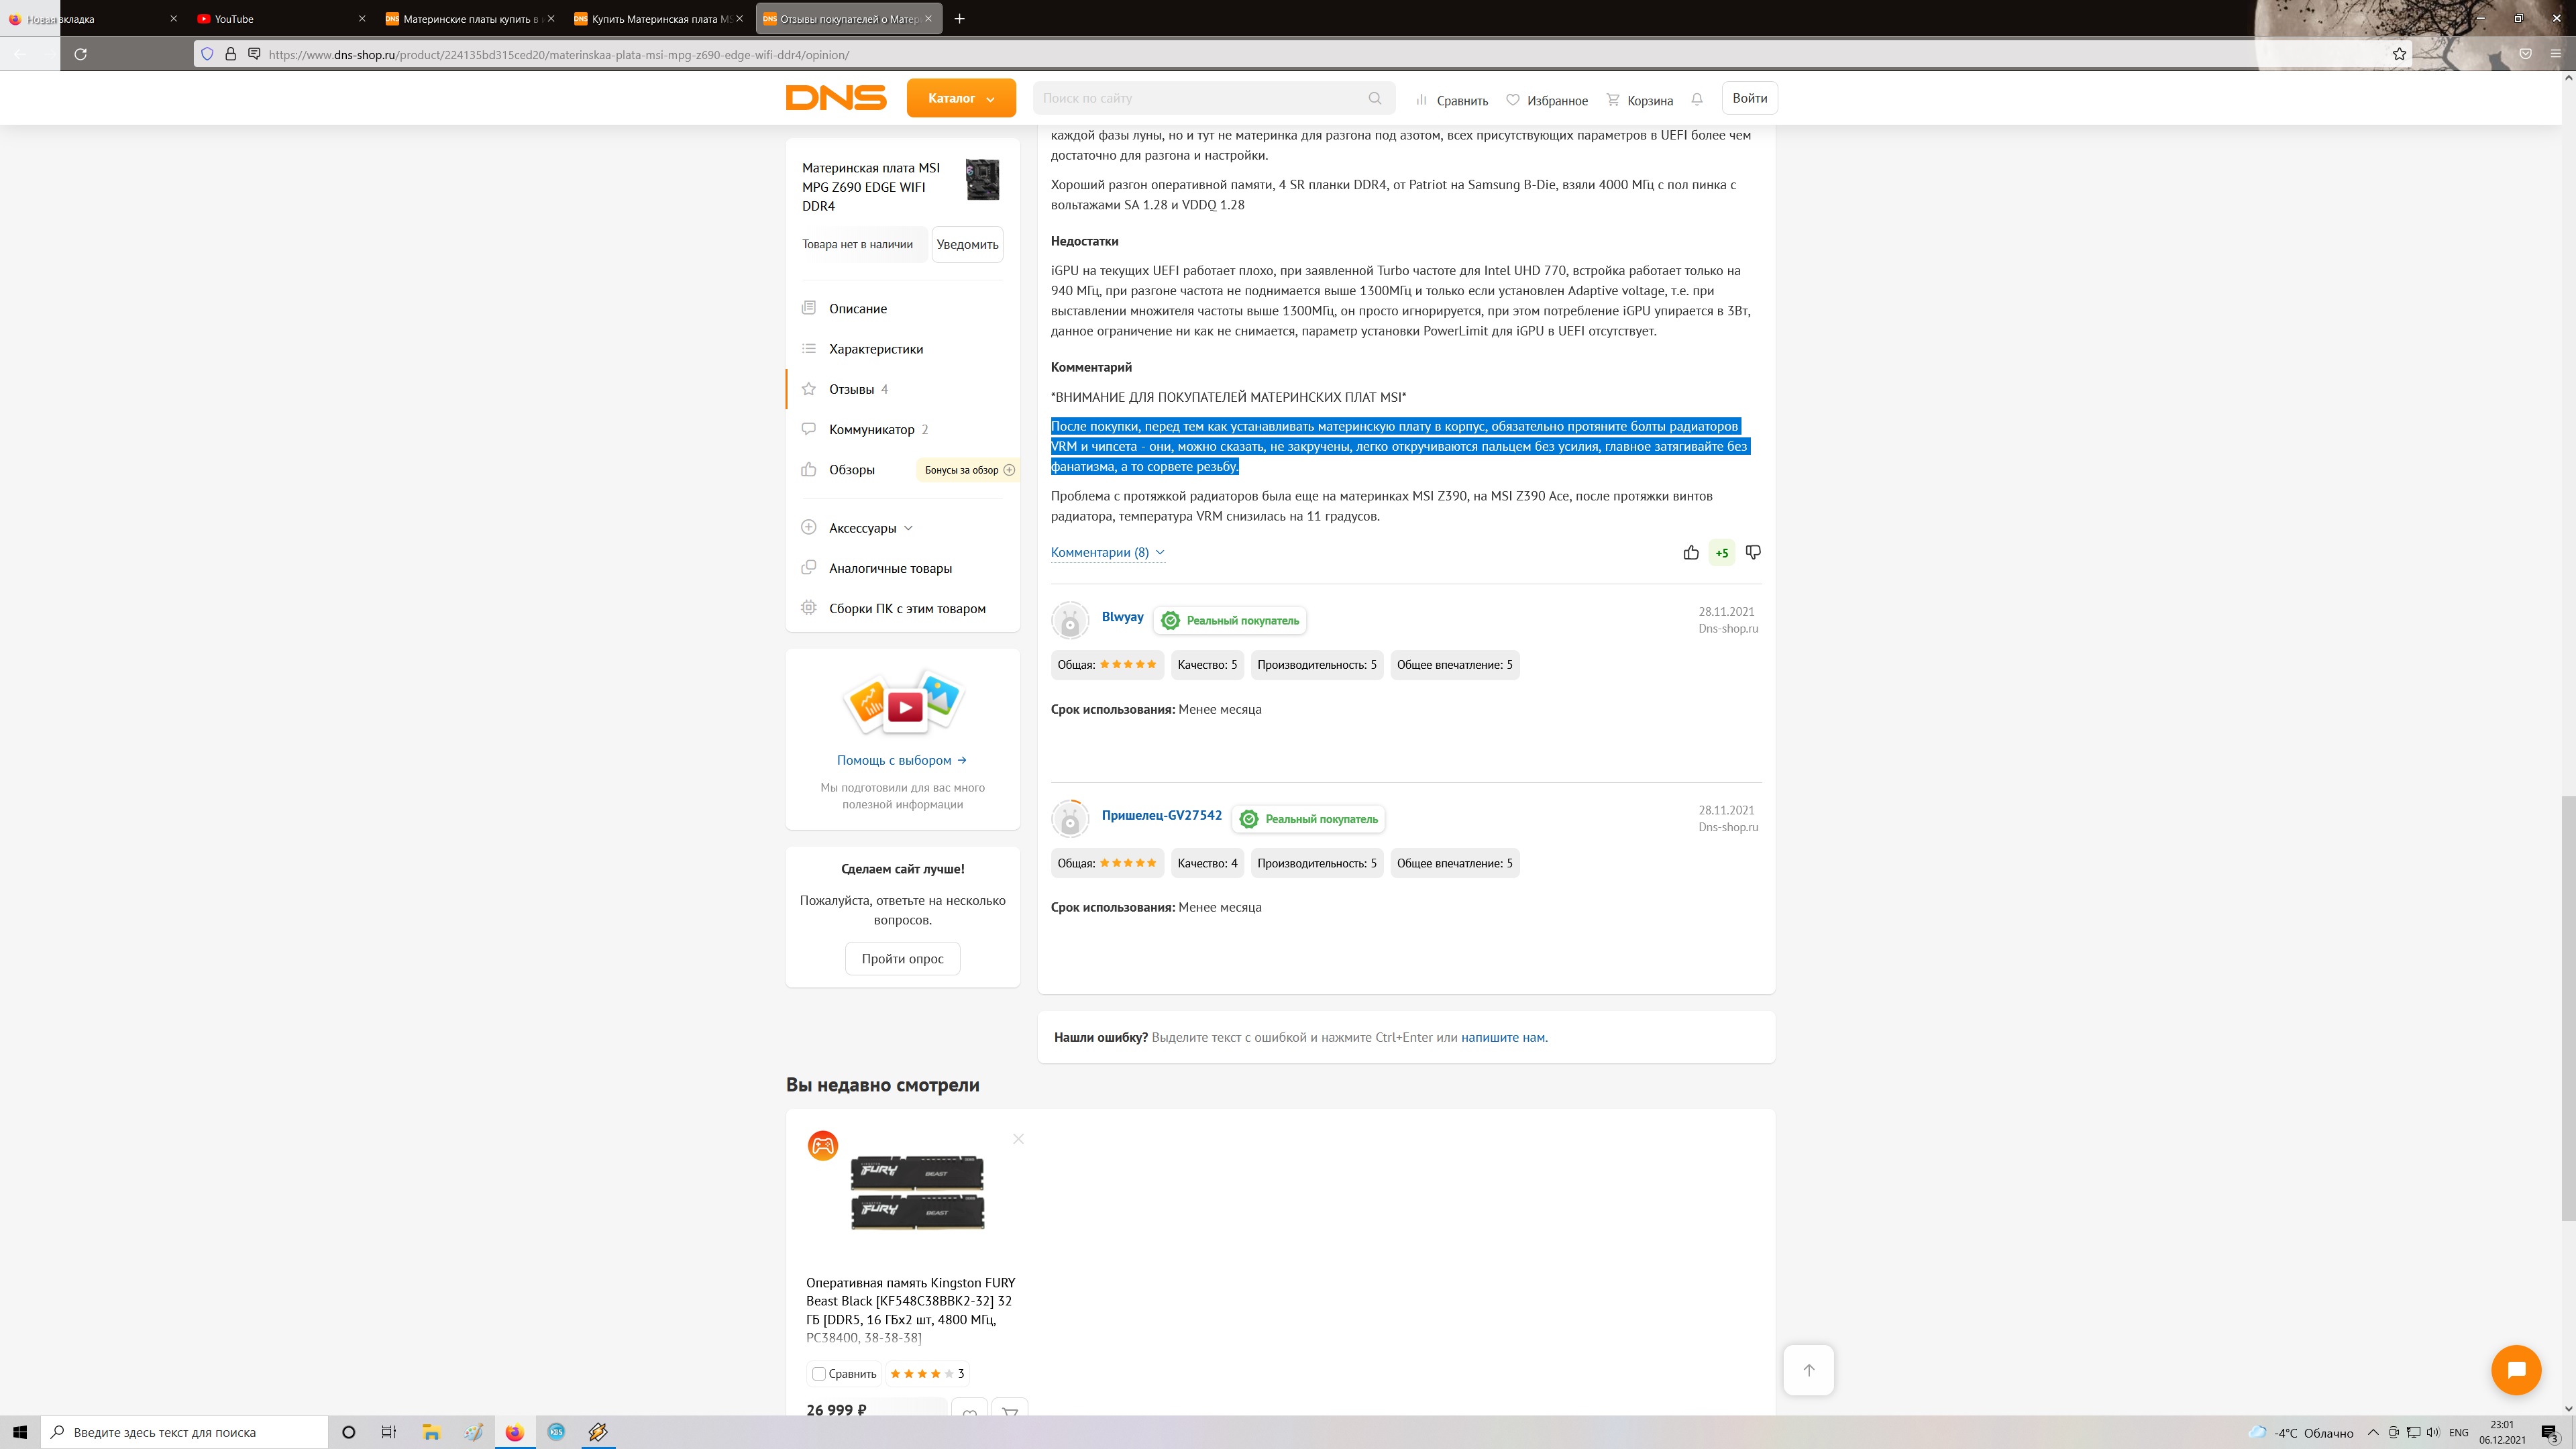Screen dimensions: 2576x1449
Task: Click the Уведомить button
Action: point(967,244)
